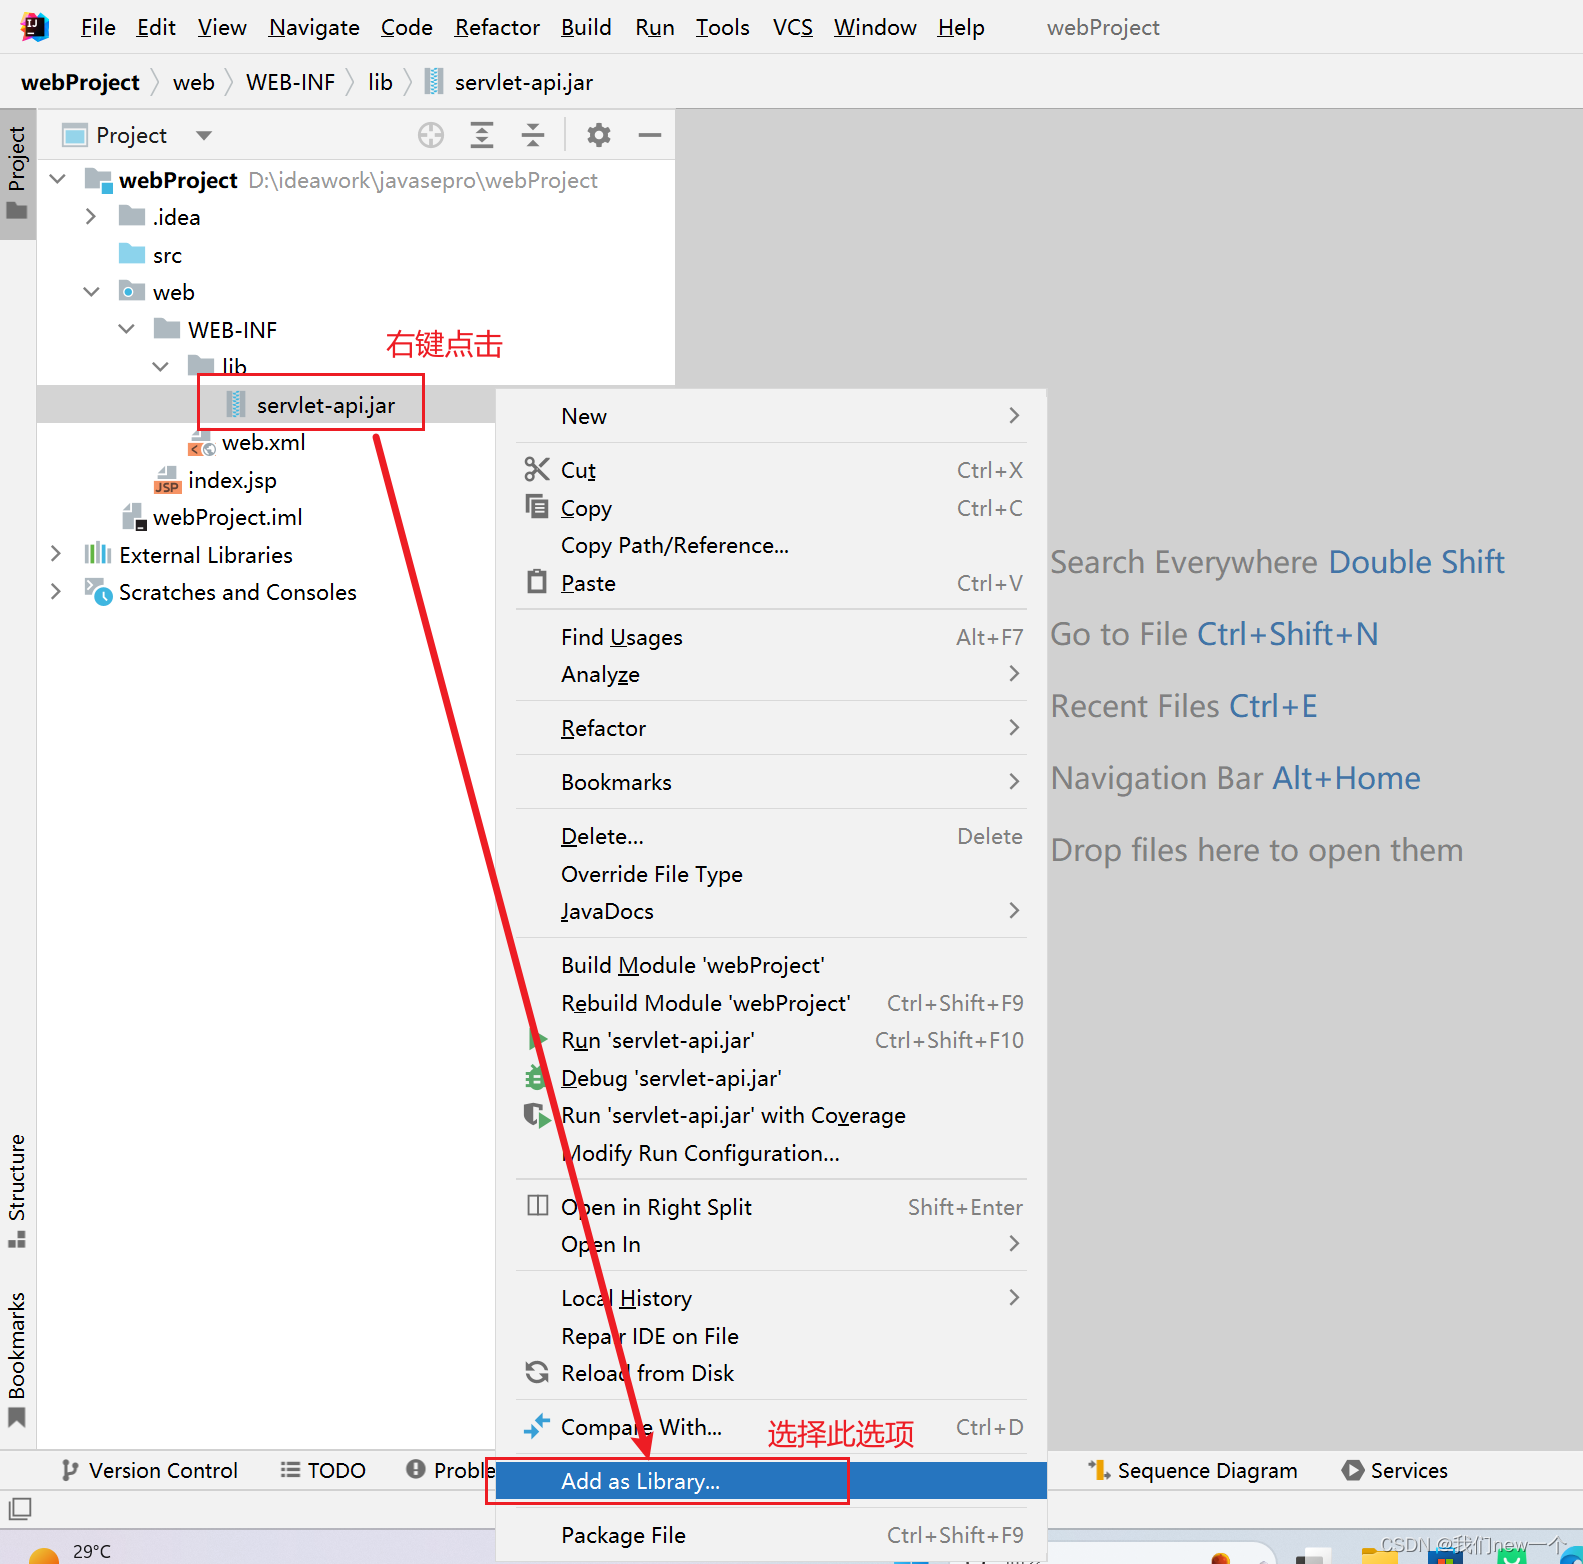This screenshot has height=1564, width=1583.
Task: Open the Navigate menu
Action: pos(314,27)
